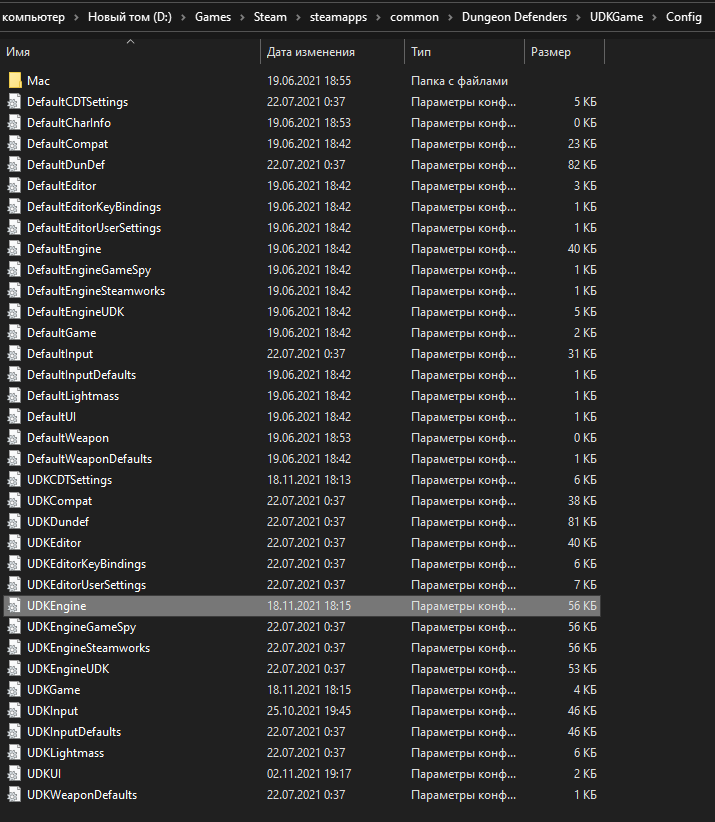Select the DefaultEngineGameSpy file icon
Viewport: 715px width, 822px height.
click(15, 269)
